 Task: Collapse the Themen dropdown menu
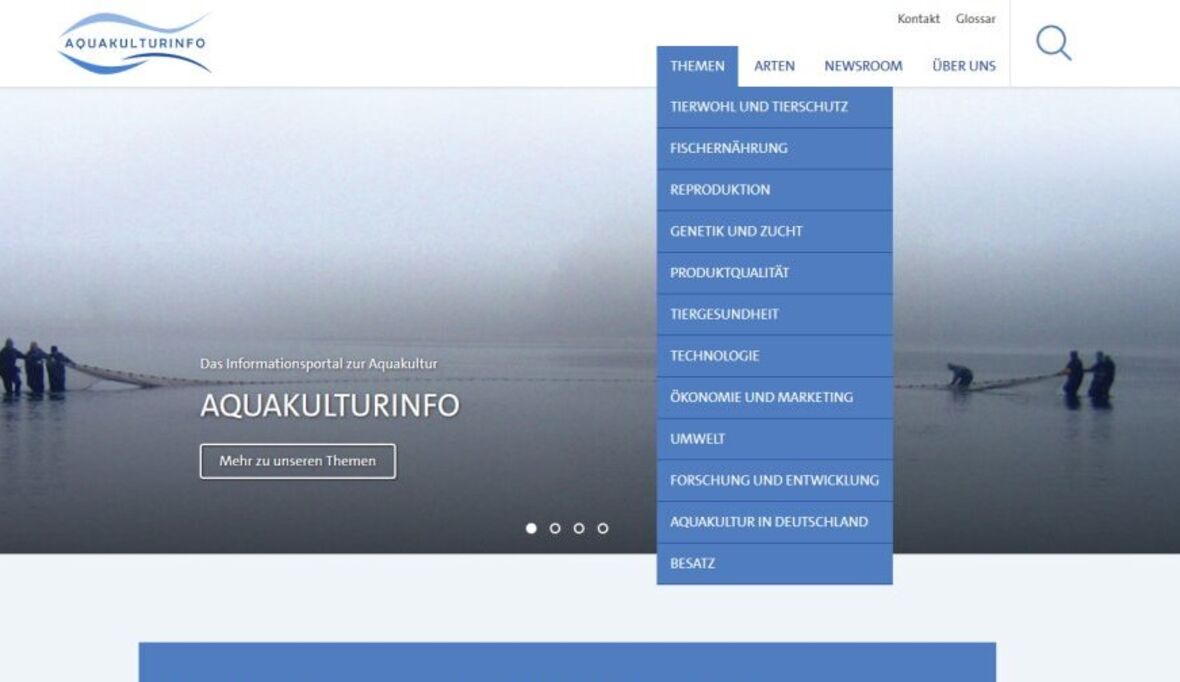(x=697, y=66)
